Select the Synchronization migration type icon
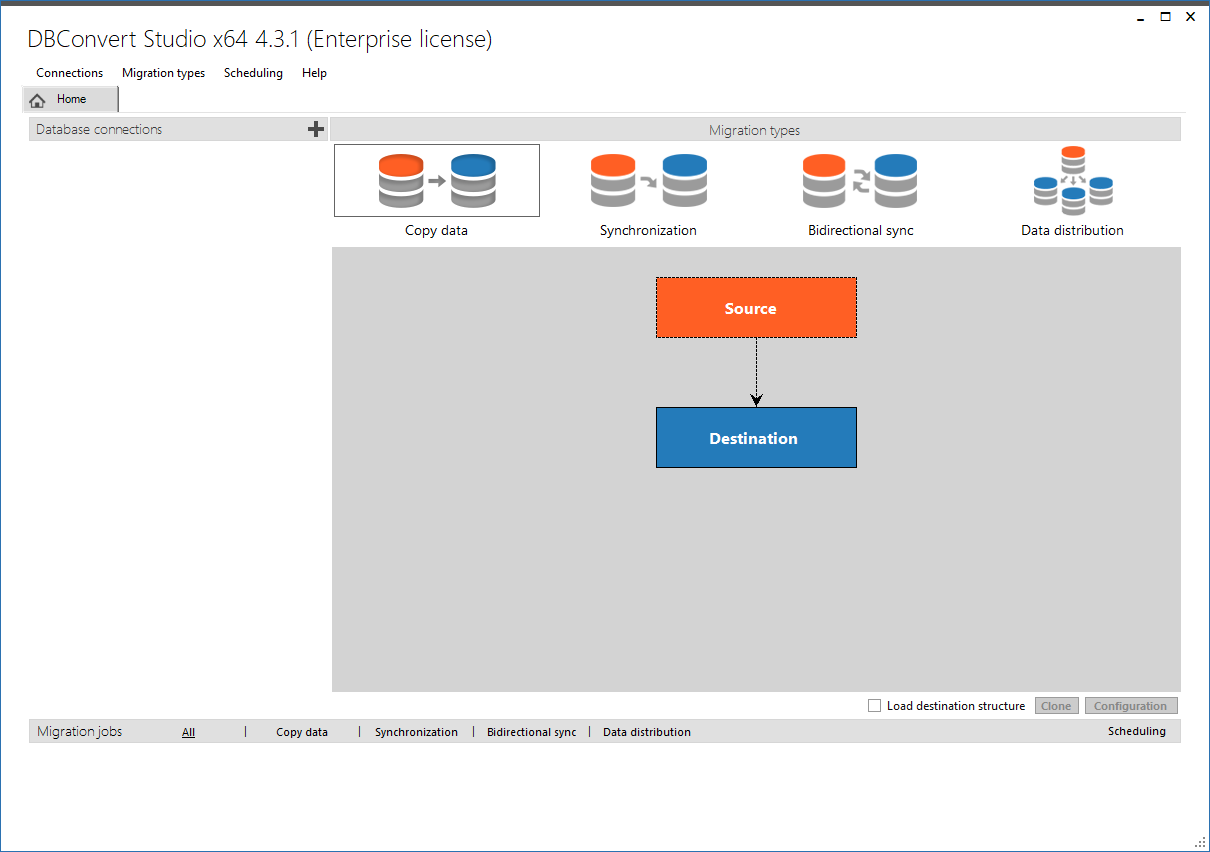The height and width of the screenshot is (852, 1210). point(648,181)
